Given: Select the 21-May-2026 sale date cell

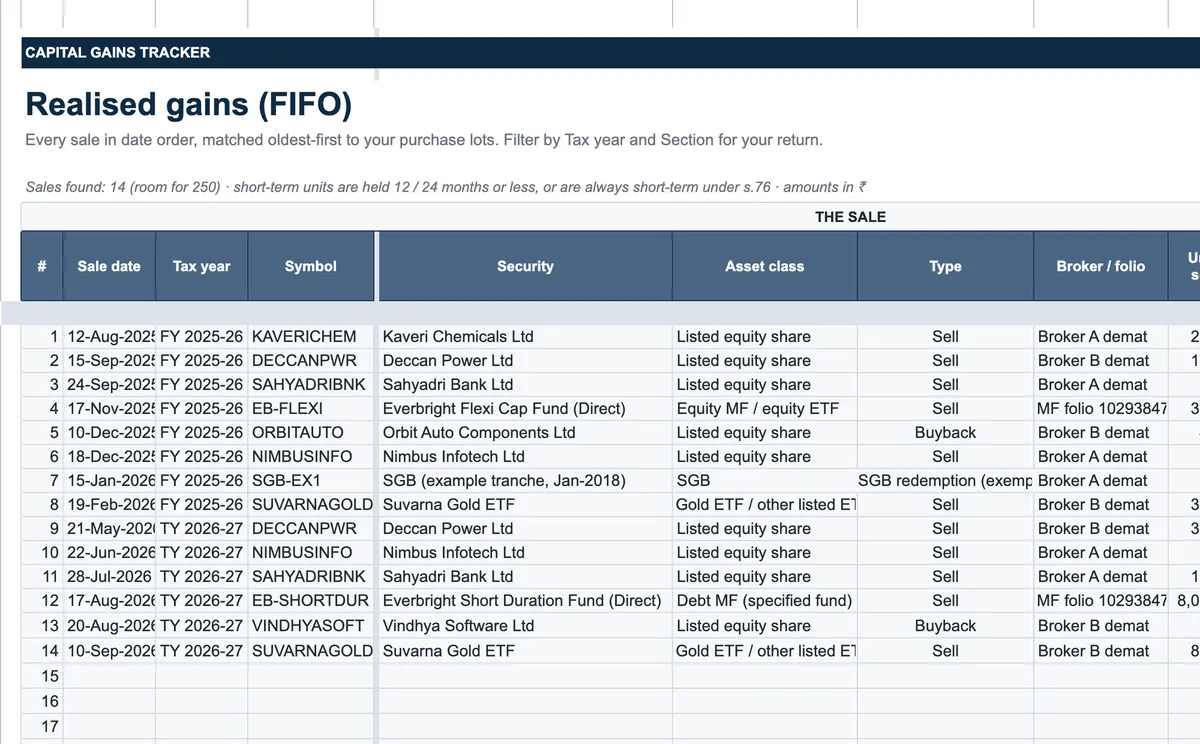Looking at the screenshot, I should [x=109, y=529].
